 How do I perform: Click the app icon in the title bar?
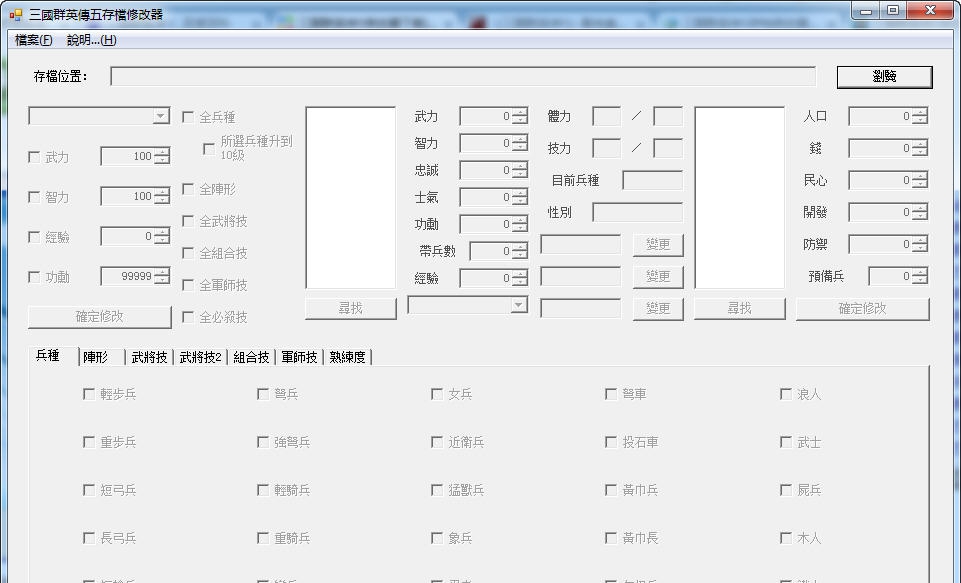[16, 14]
